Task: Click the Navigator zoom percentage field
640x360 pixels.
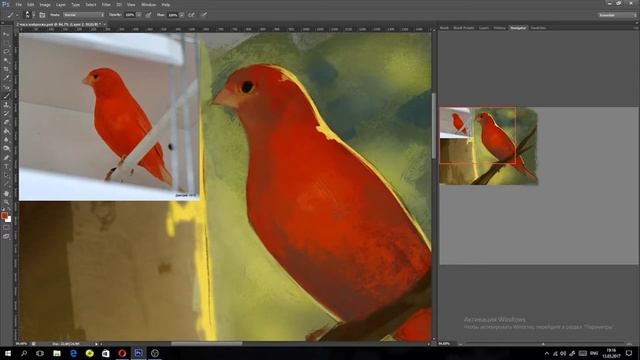Action: 445,344
